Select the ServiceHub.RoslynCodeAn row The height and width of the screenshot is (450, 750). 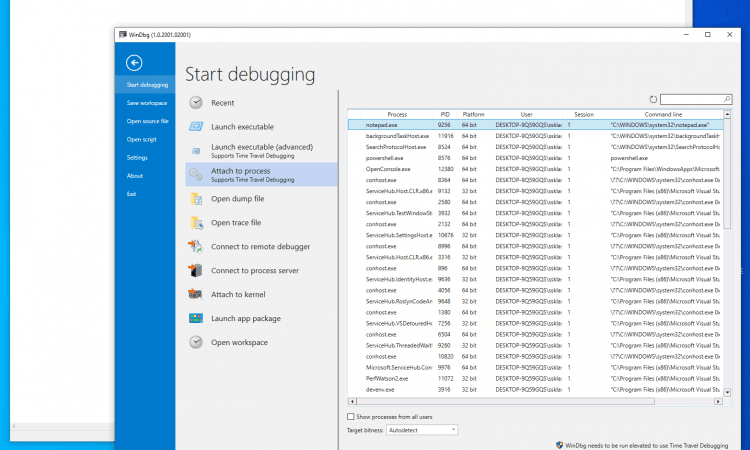coord(535,301)
